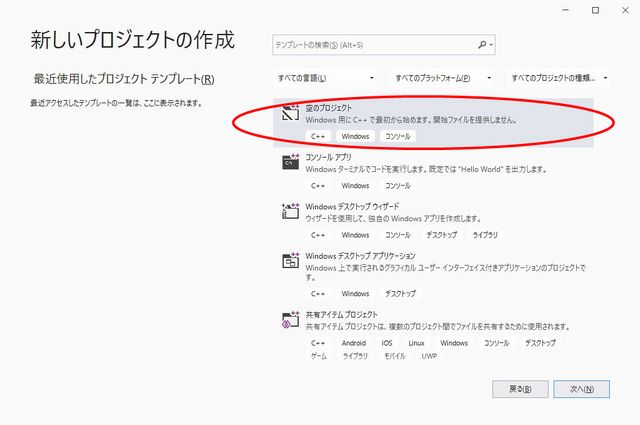Open the すべてのプラットフォーム dropdown
Image resolution: width=640 pixels, height=425 pixels.
tap(443, 78)
